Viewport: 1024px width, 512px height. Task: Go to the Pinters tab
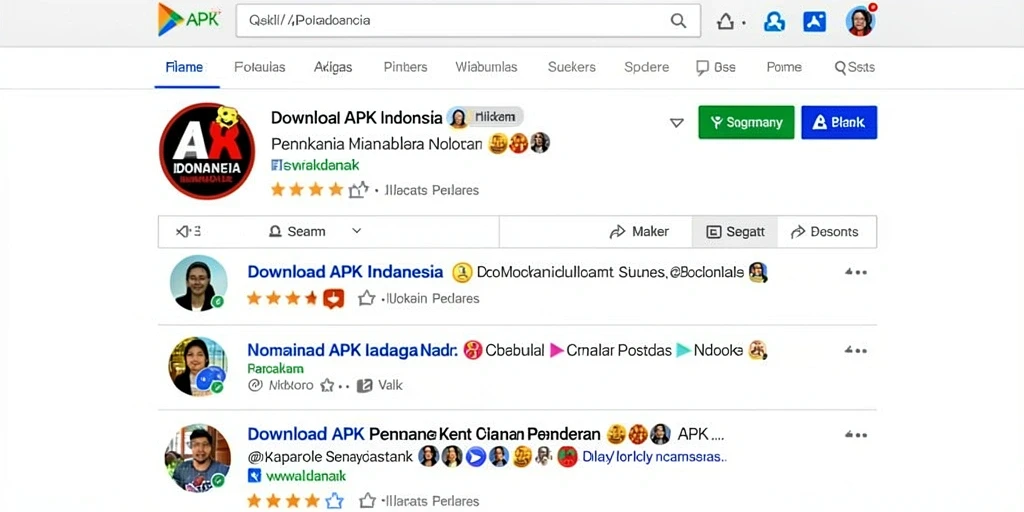[x=406, y=67]
